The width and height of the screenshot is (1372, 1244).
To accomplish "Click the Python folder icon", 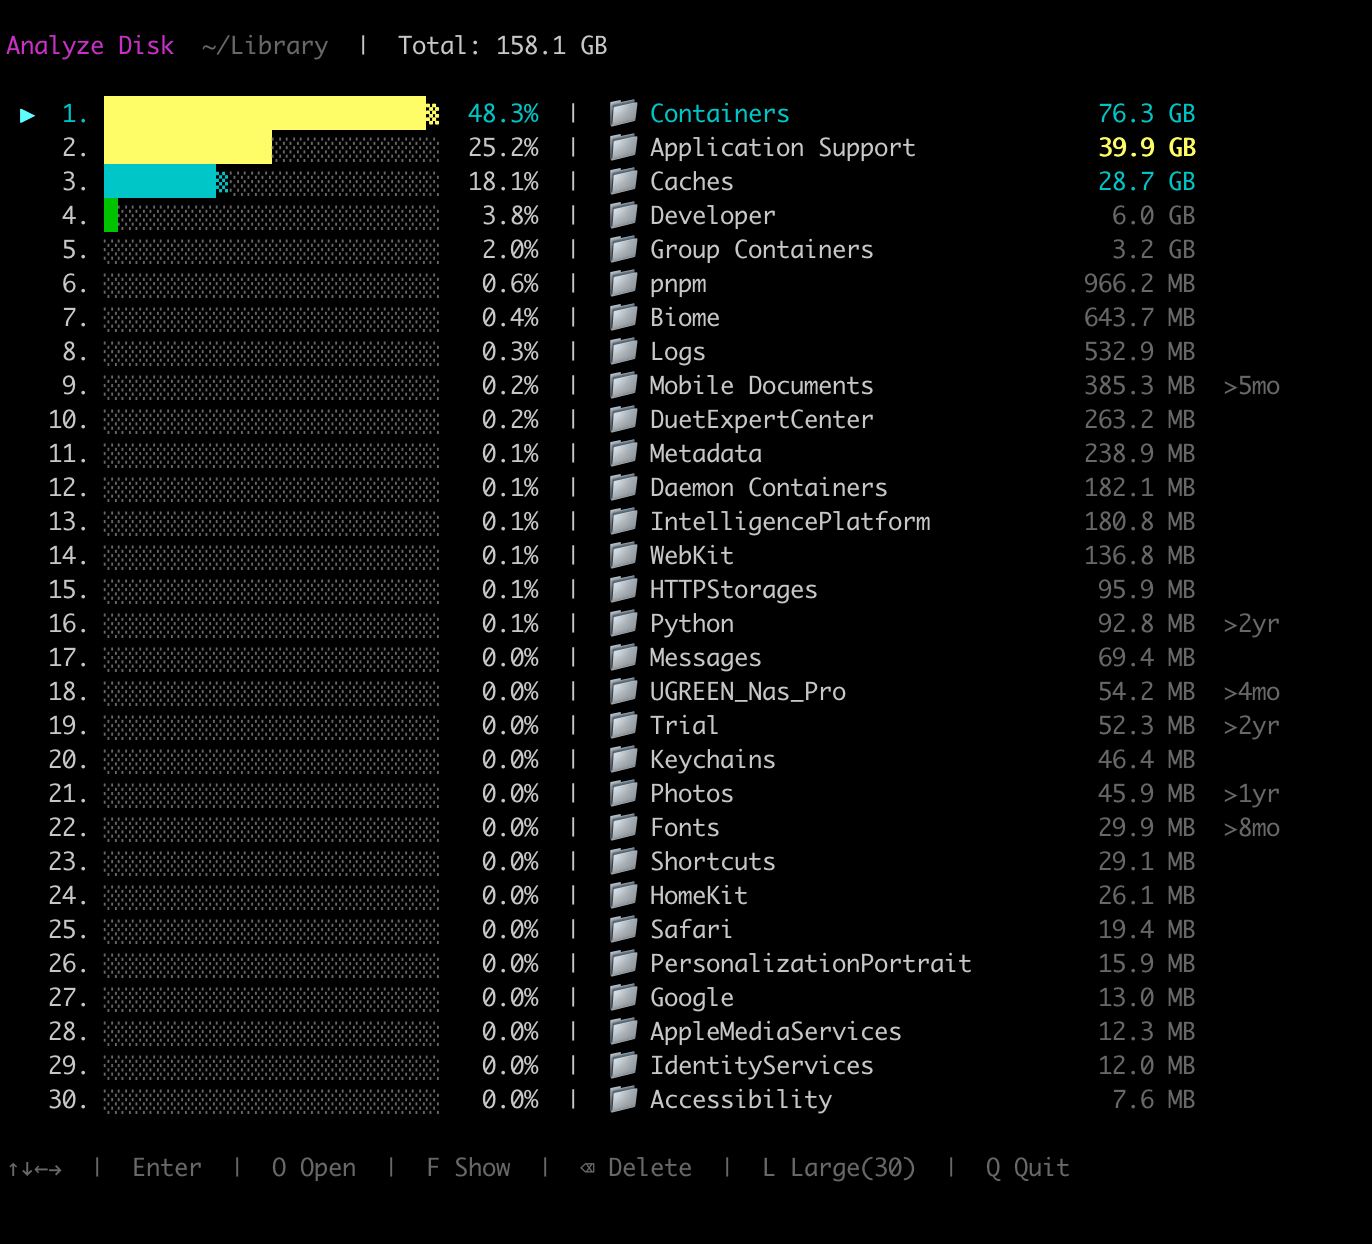I will coord(623,623).
